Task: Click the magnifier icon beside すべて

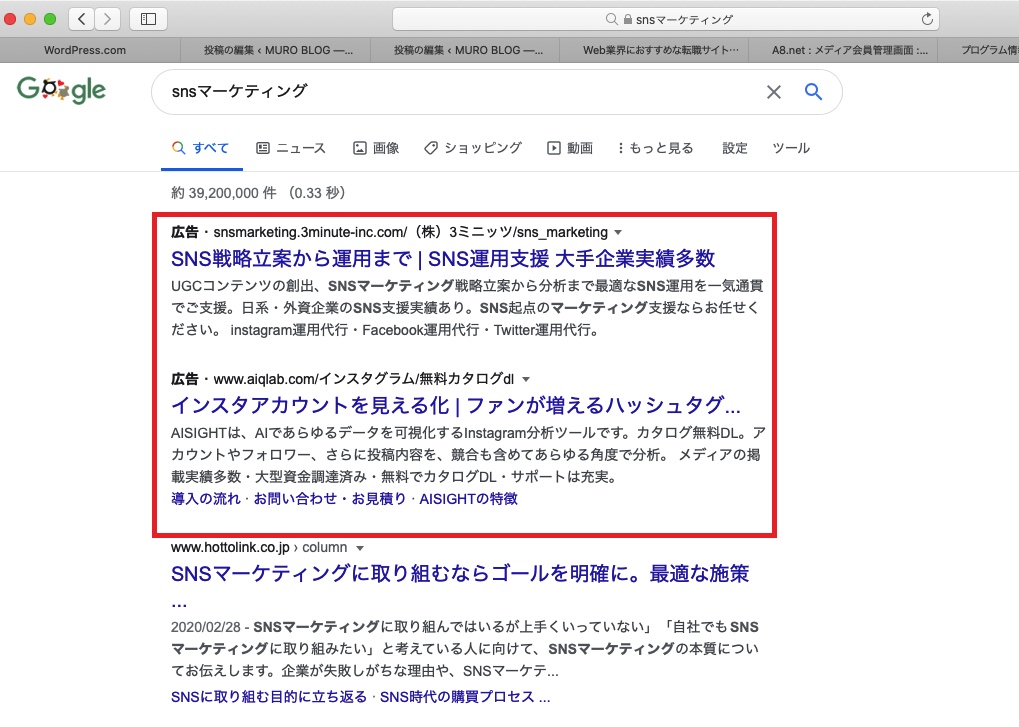Action: click(x=178, y=148)
